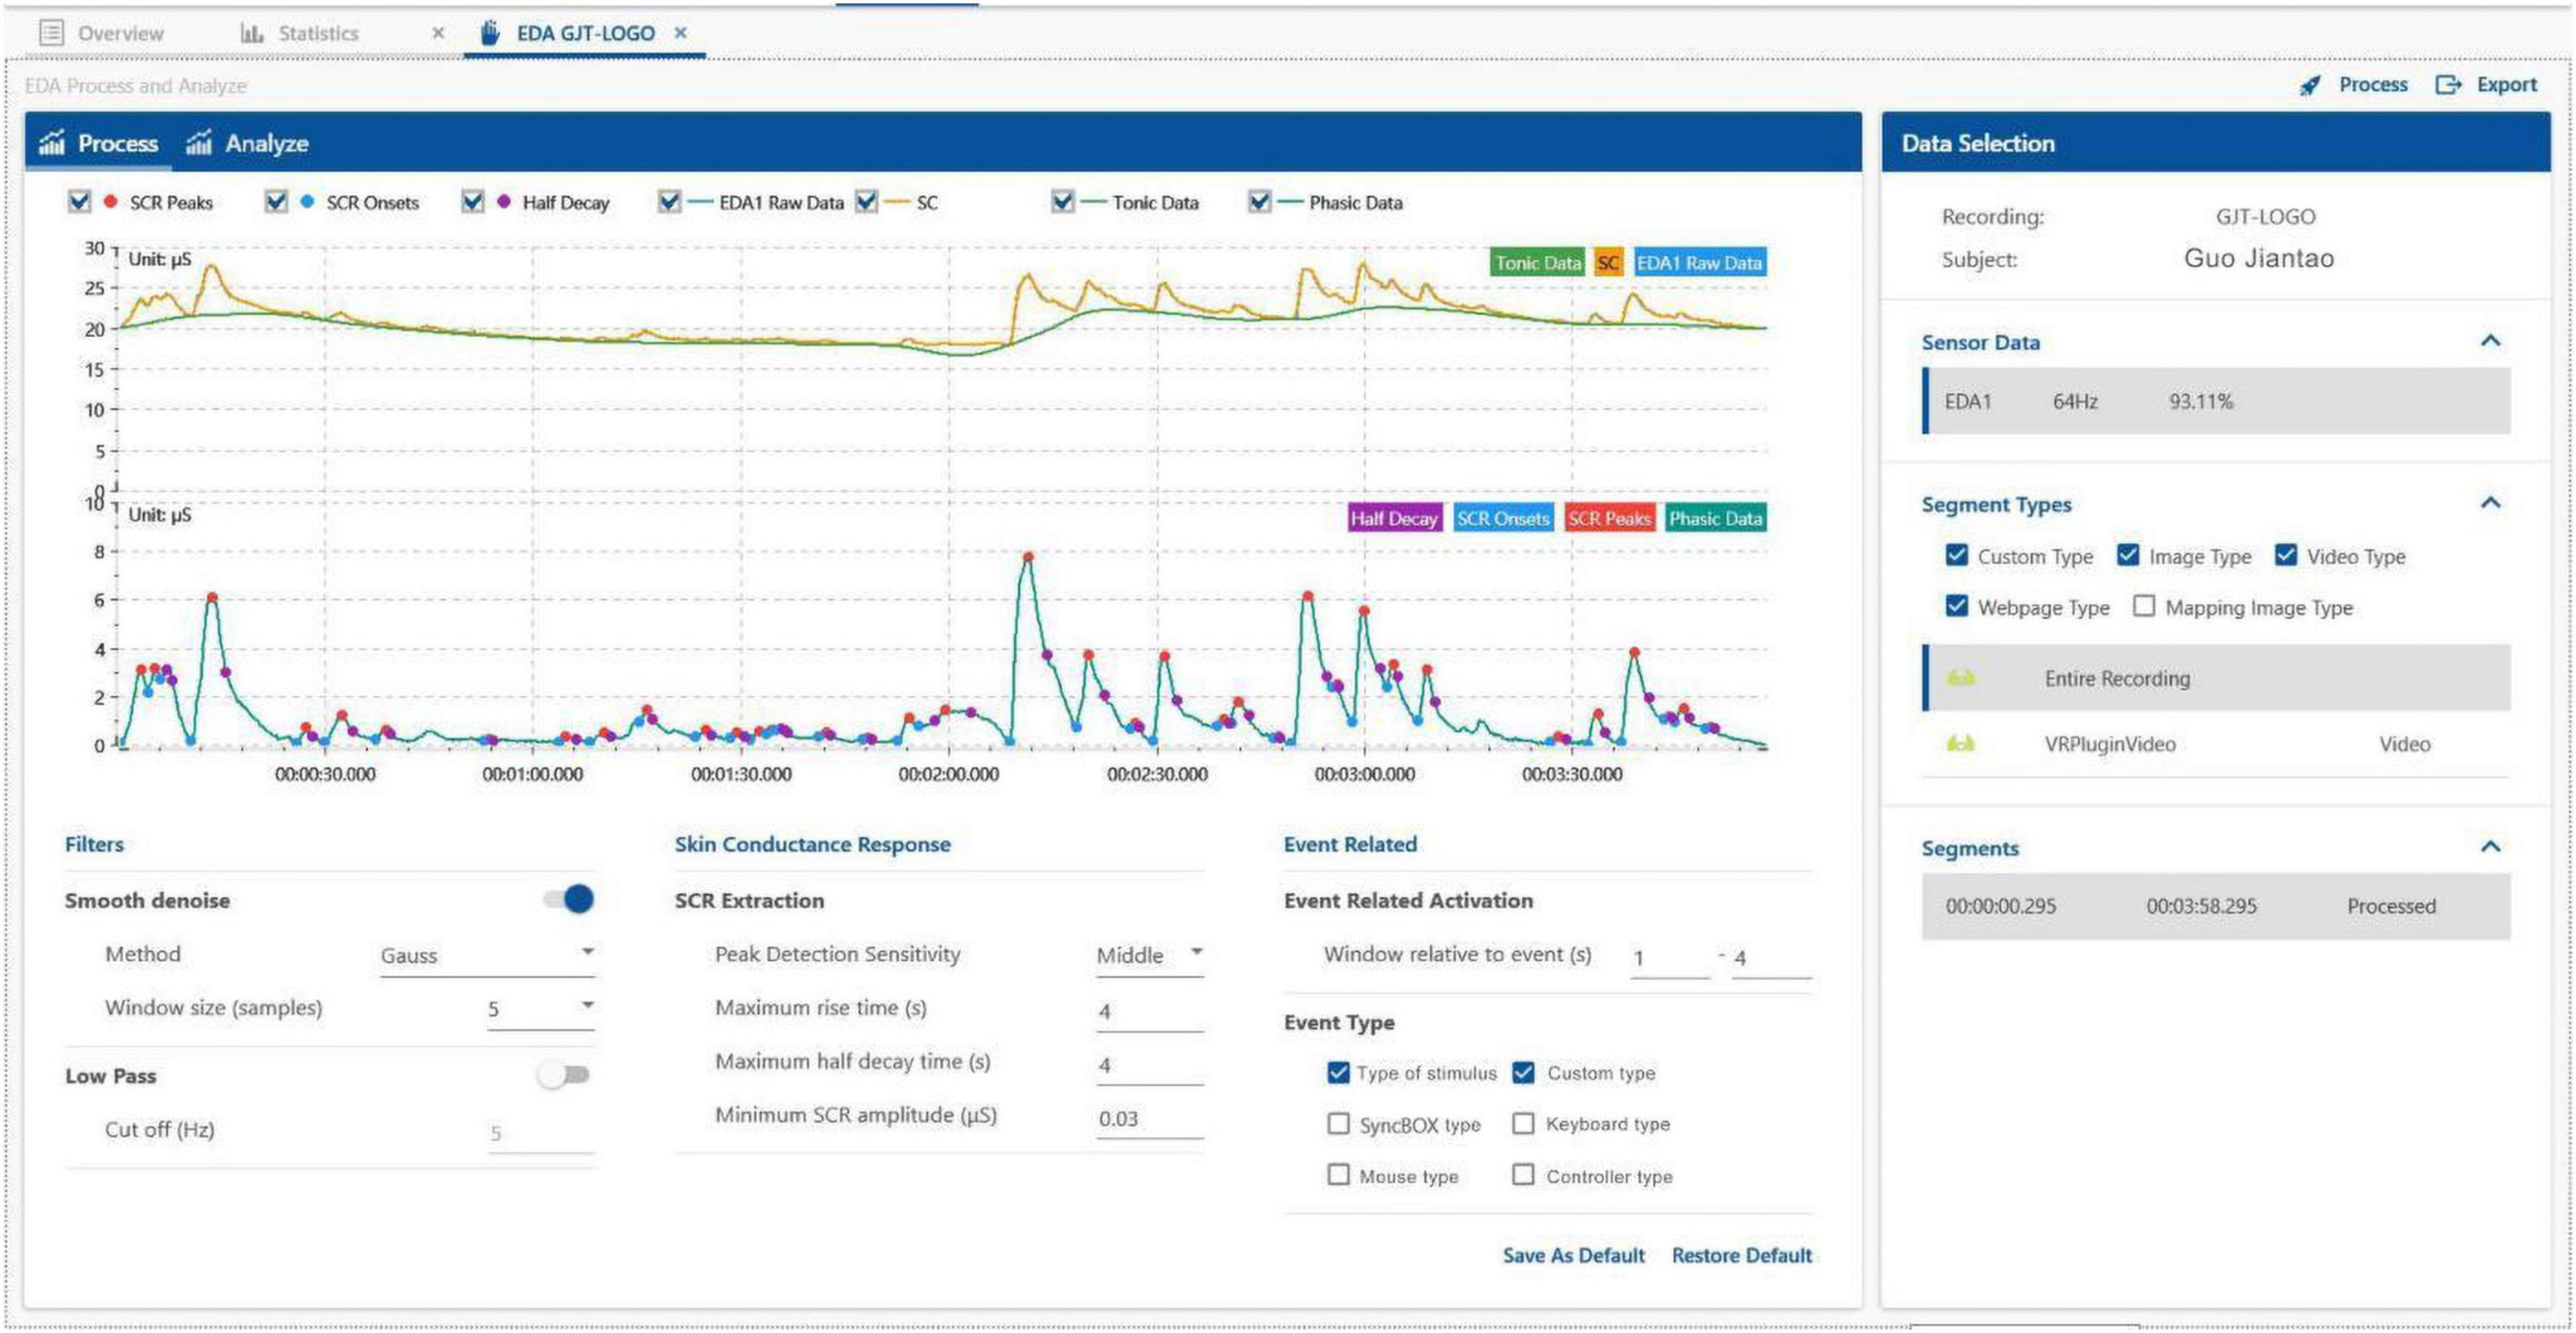Uncheck the SCR Onsets series checkbox
Screen dimensions: 2576x1333
tap(276, 202)
